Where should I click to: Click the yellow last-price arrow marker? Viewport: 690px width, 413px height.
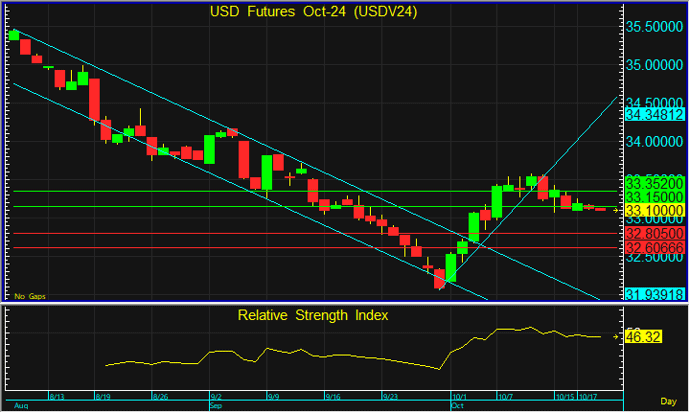click(614, 210)
